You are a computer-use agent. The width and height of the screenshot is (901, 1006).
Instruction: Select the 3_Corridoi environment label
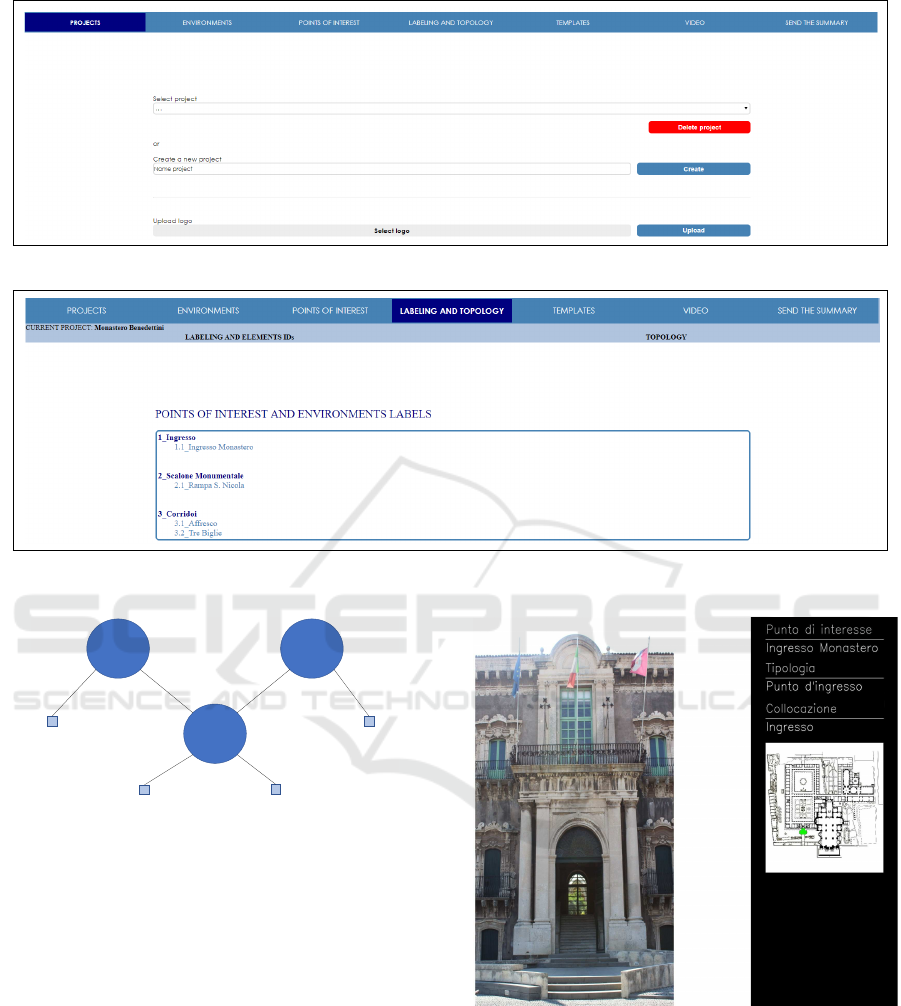click(x=179, y=514)
